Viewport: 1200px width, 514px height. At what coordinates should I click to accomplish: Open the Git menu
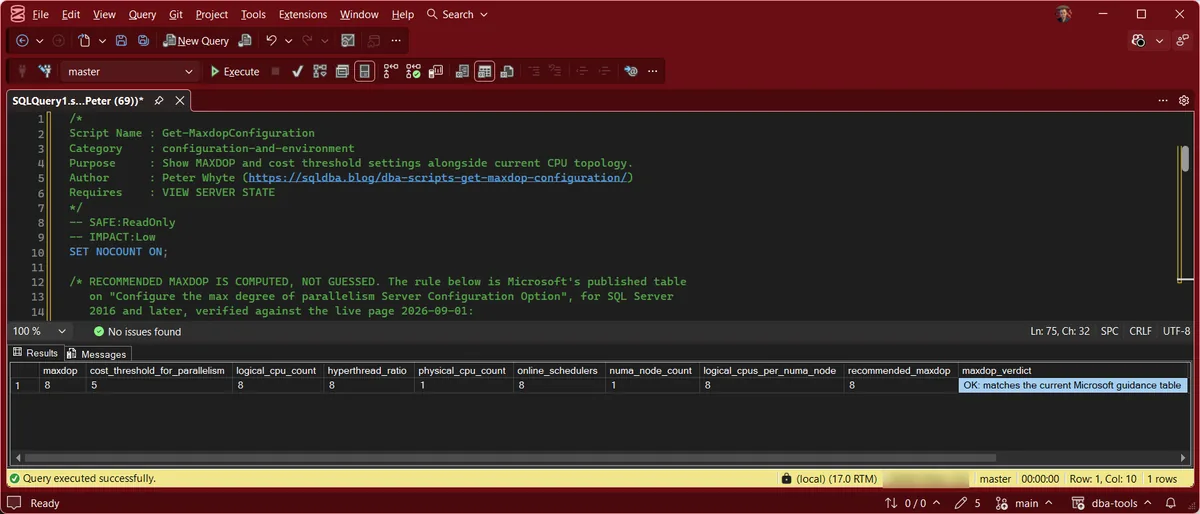click(x=176, y=15)
